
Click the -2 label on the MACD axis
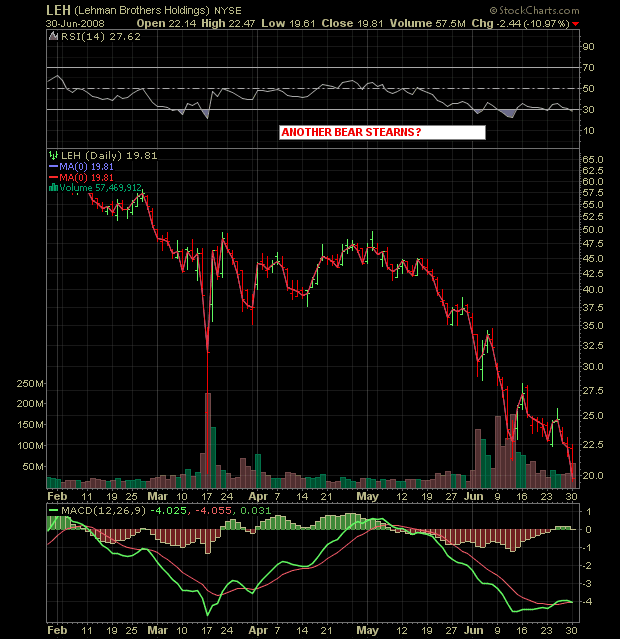(x=587, y=566)
